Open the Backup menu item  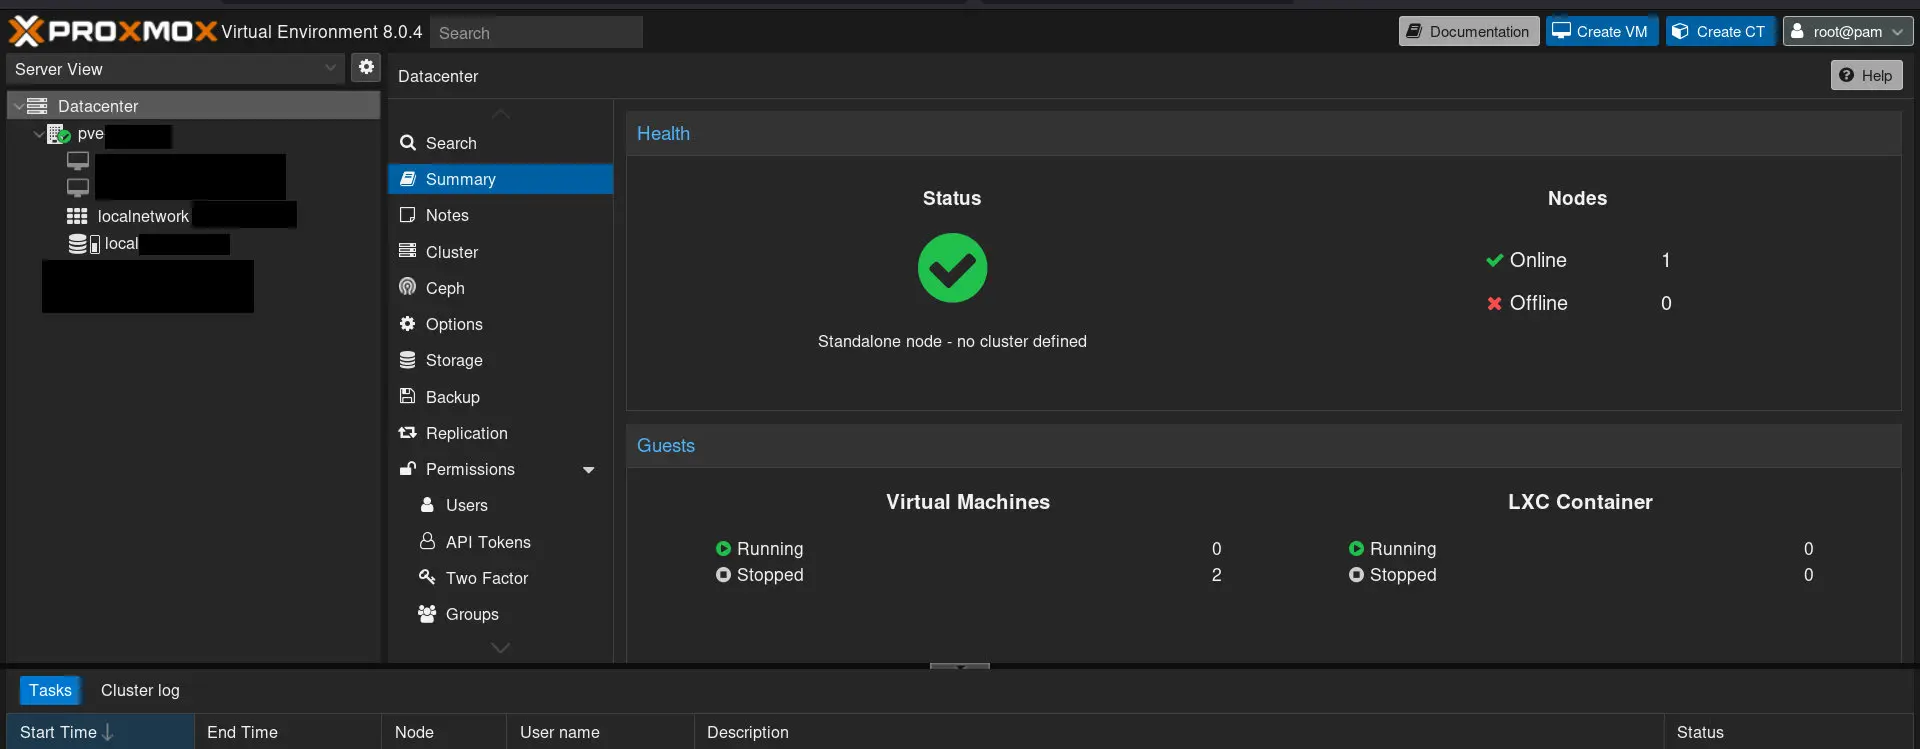click(500, 397)
